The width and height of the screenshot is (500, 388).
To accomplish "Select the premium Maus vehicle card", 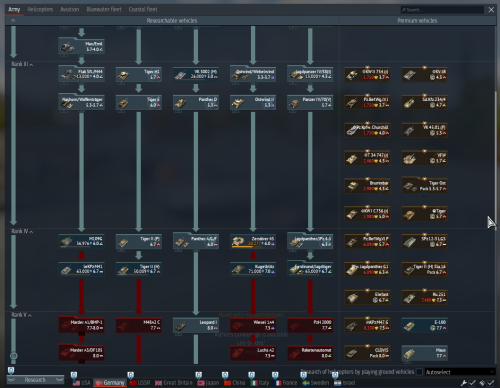I will [424, 353].
